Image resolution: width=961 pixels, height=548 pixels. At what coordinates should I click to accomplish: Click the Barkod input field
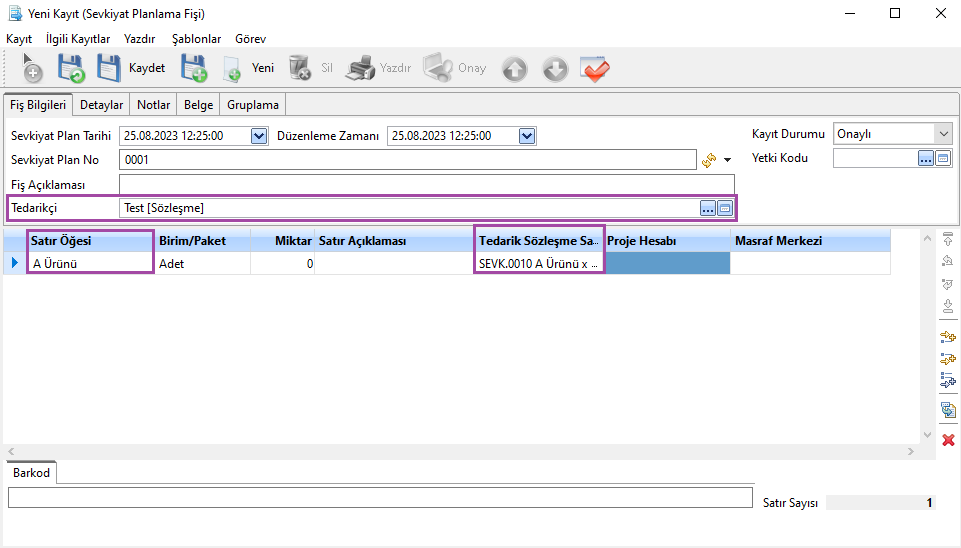(380, 497)
